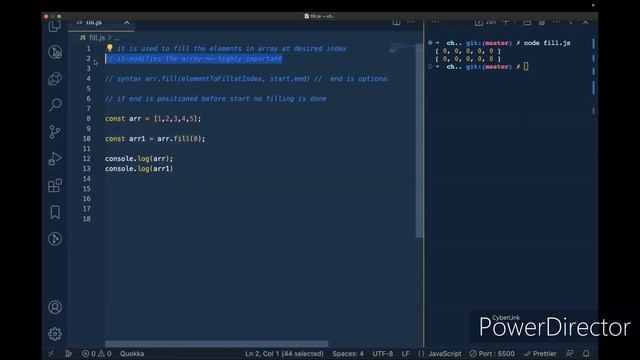Image resolution: width=640 pixels, height=360 pixels.
Task: Click the minimap preview in editor
Action: point(402,48)
